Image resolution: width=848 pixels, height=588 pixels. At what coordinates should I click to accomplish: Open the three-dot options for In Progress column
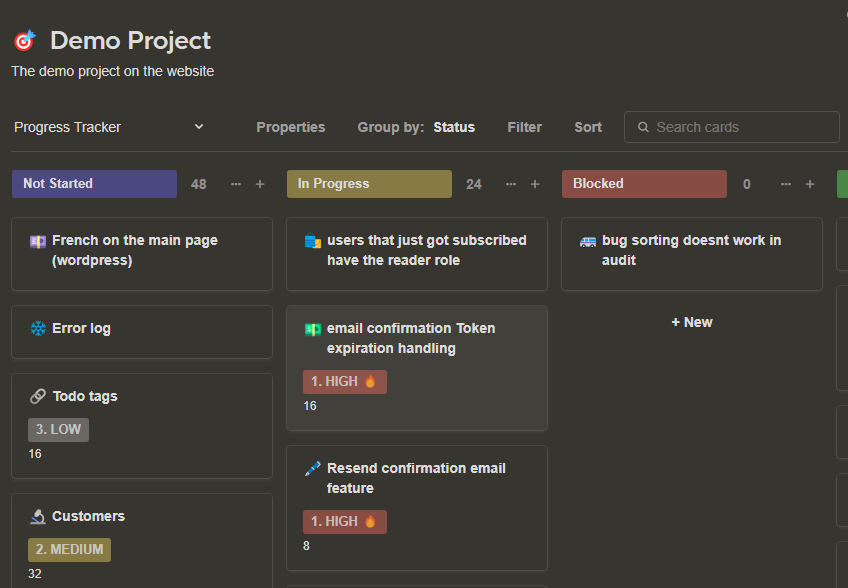click(511, 184)
